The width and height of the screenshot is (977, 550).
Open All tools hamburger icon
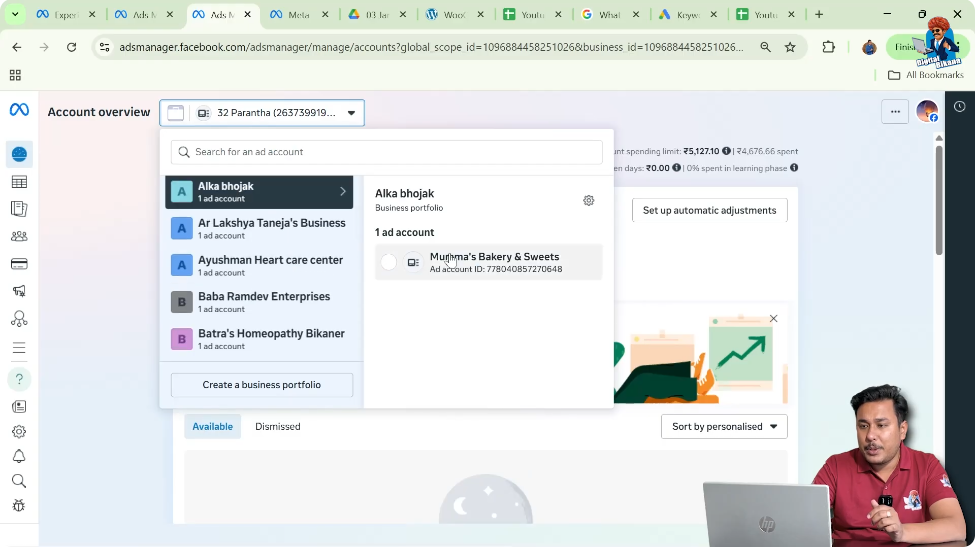(19, 348)
